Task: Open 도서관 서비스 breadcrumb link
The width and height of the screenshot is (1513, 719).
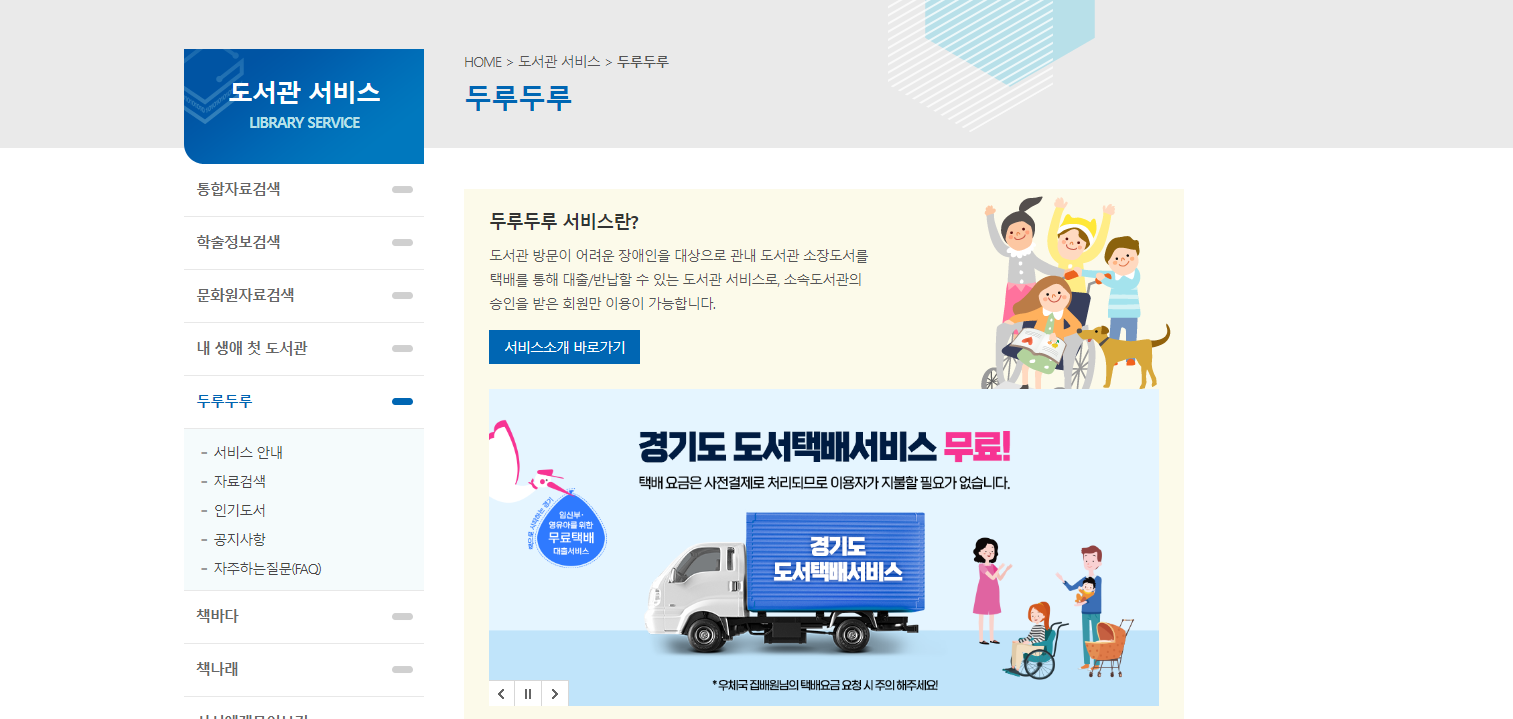Action: (559, 62)
